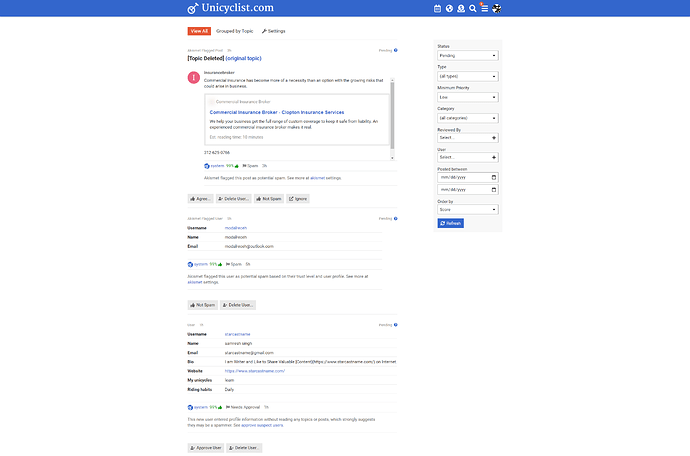Expand the Order by dropdown

pyautogui.click(x=468, y=211)
